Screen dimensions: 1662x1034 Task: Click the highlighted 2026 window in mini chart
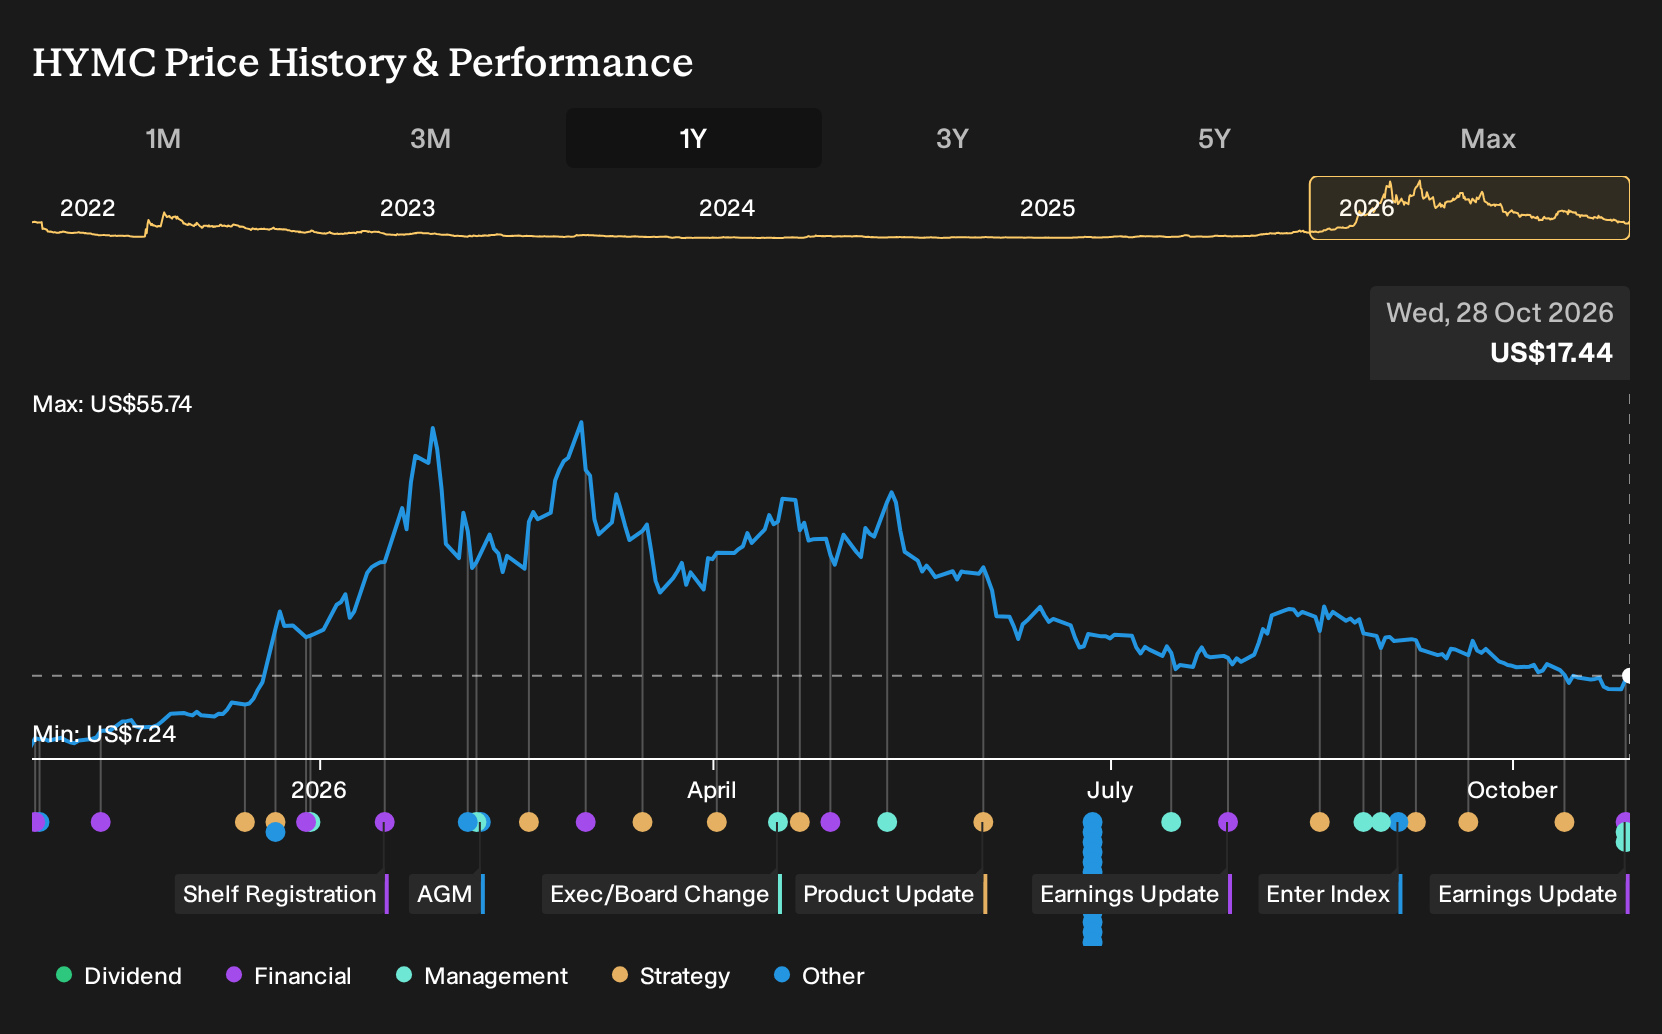1469,208
